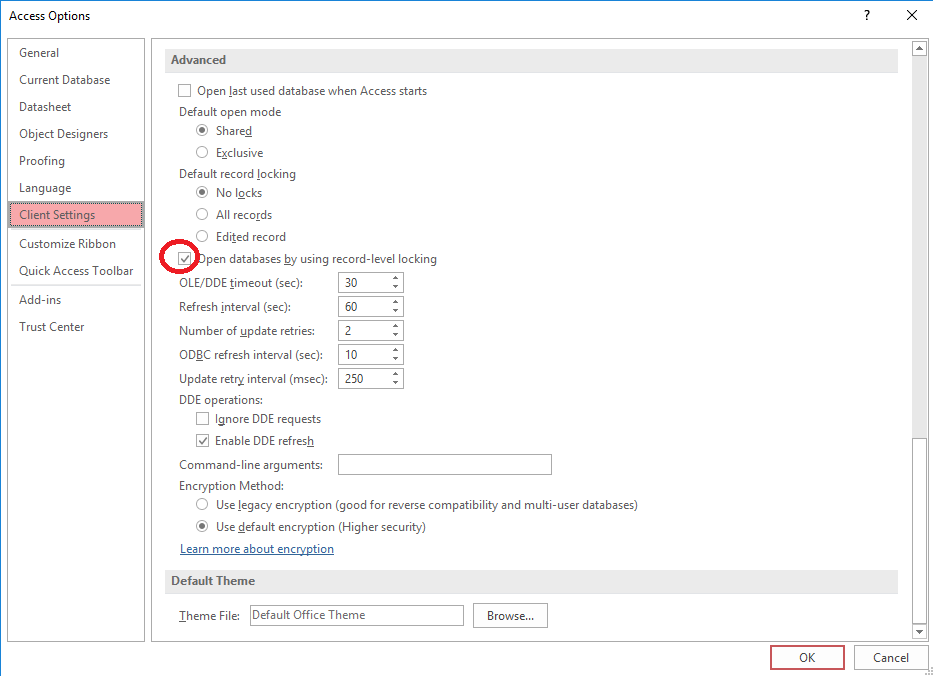Screen dimensions: 933x676
Task: Select Exclusive default open mode
Action: [x=202, y=152]
